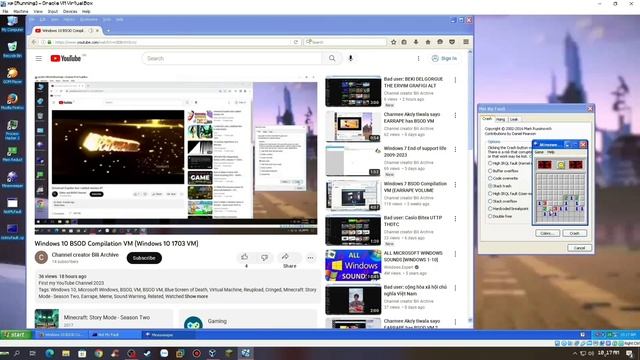The width and height of the screenshot is (640, 360).
Task: Open File Explorer from host taskbar
Action: point(66,353)
